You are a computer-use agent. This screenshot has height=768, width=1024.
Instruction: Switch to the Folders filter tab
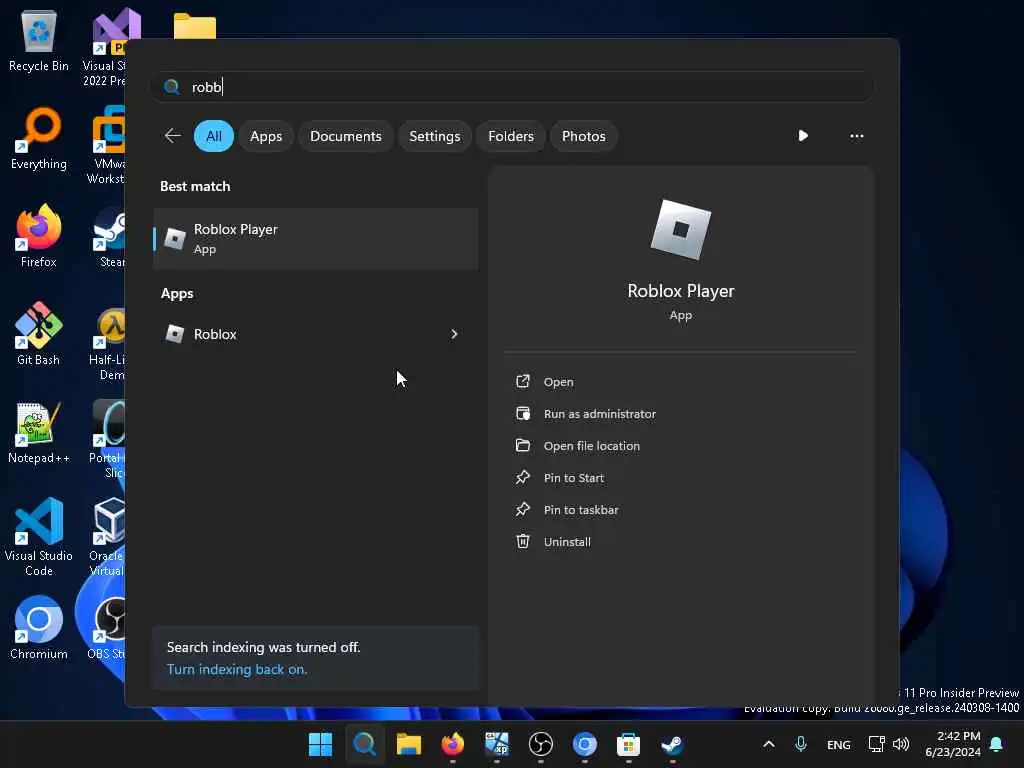tap(511, 136)
